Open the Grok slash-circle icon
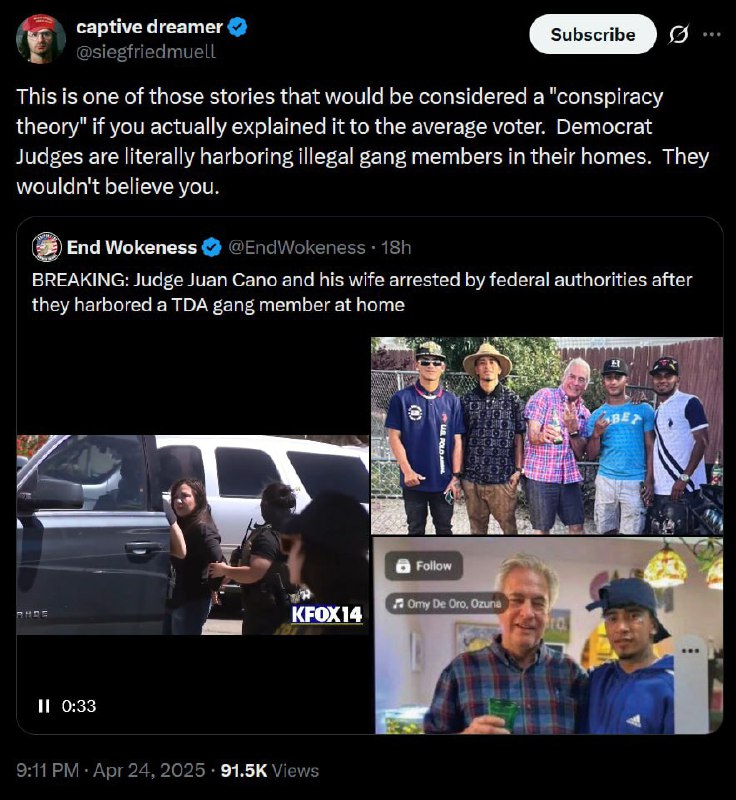736x800 pixels. (679, 35)
